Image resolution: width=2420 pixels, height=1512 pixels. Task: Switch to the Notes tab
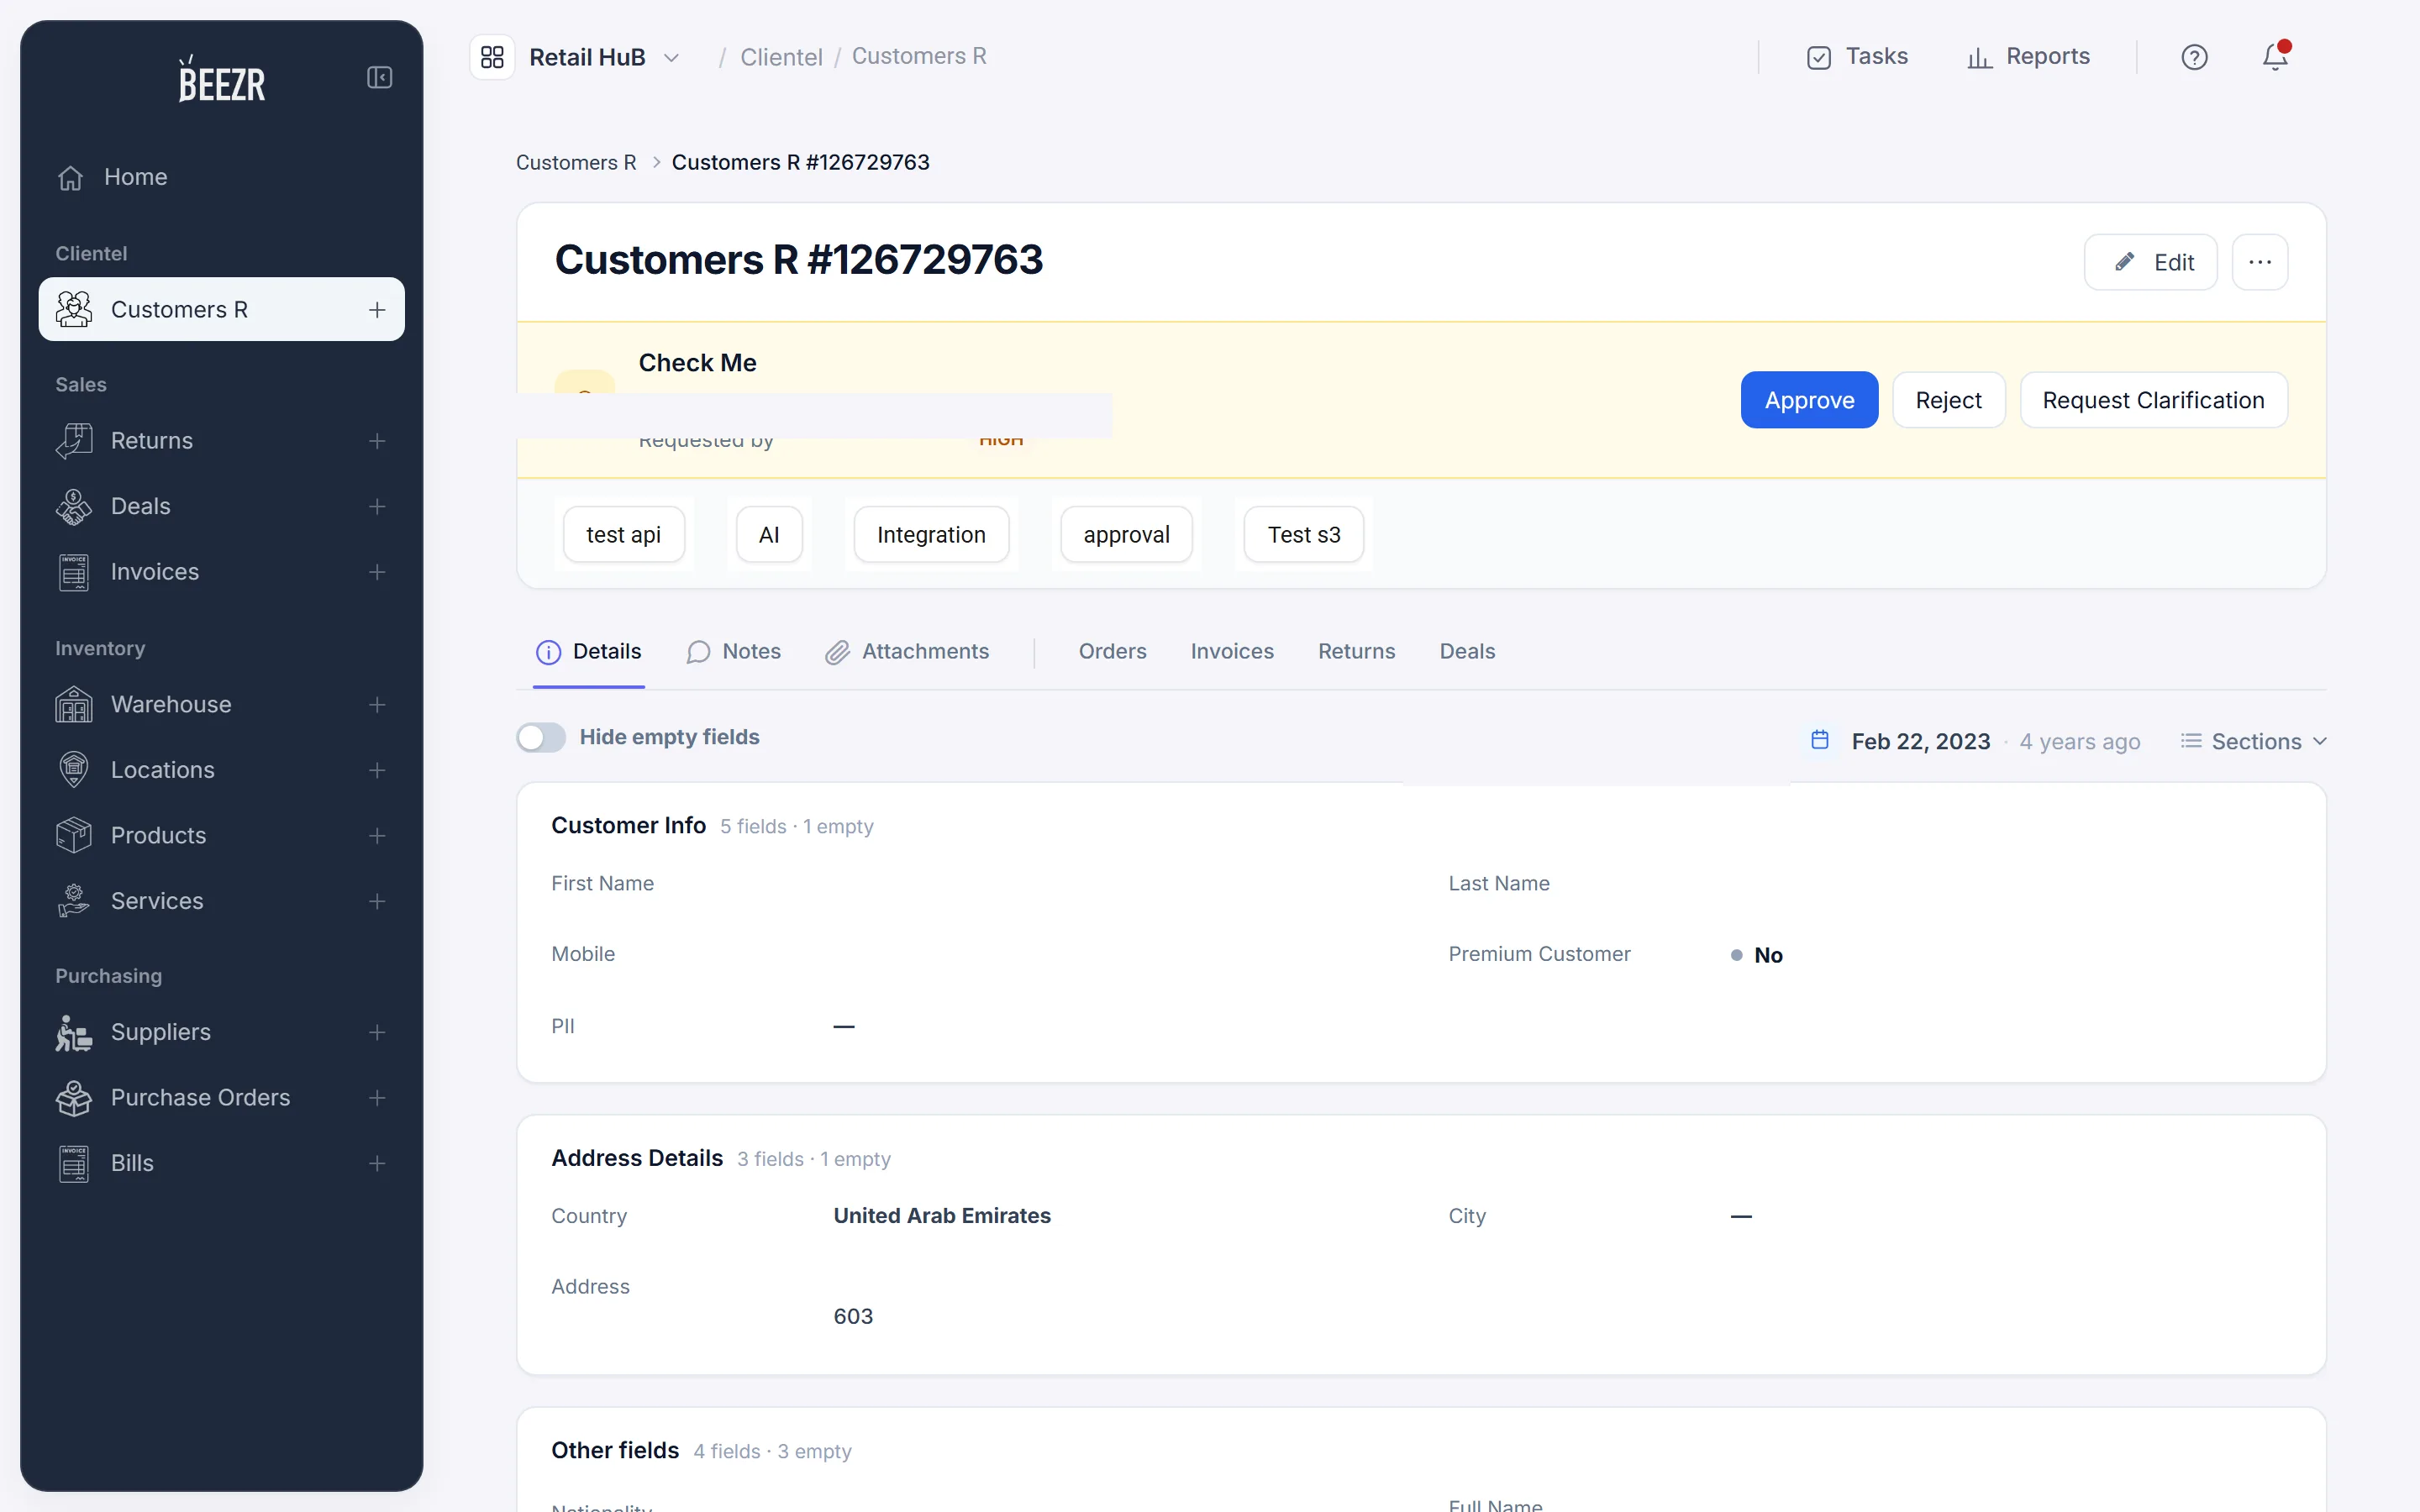734,652
